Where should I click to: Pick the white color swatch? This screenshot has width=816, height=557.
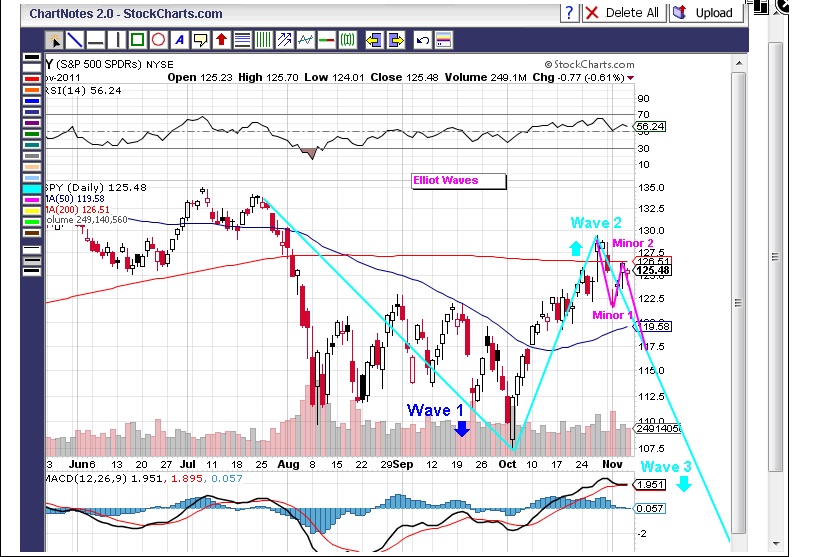32,68
